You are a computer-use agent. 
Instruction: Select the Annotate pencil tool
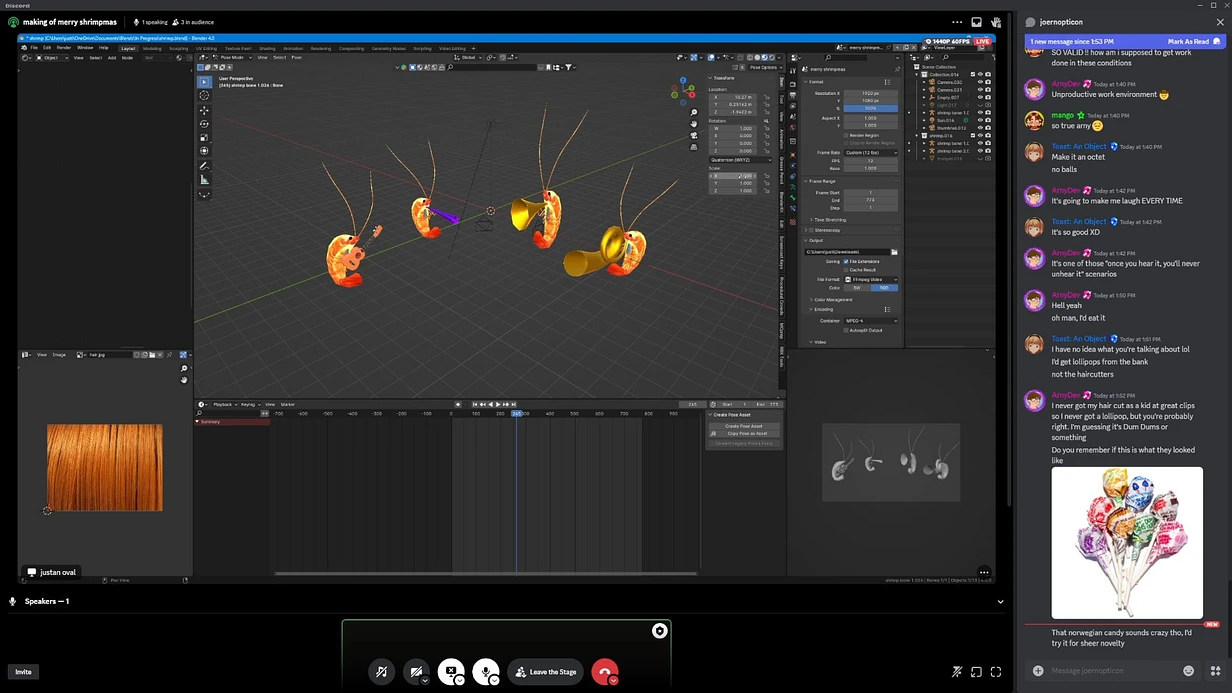204,166
